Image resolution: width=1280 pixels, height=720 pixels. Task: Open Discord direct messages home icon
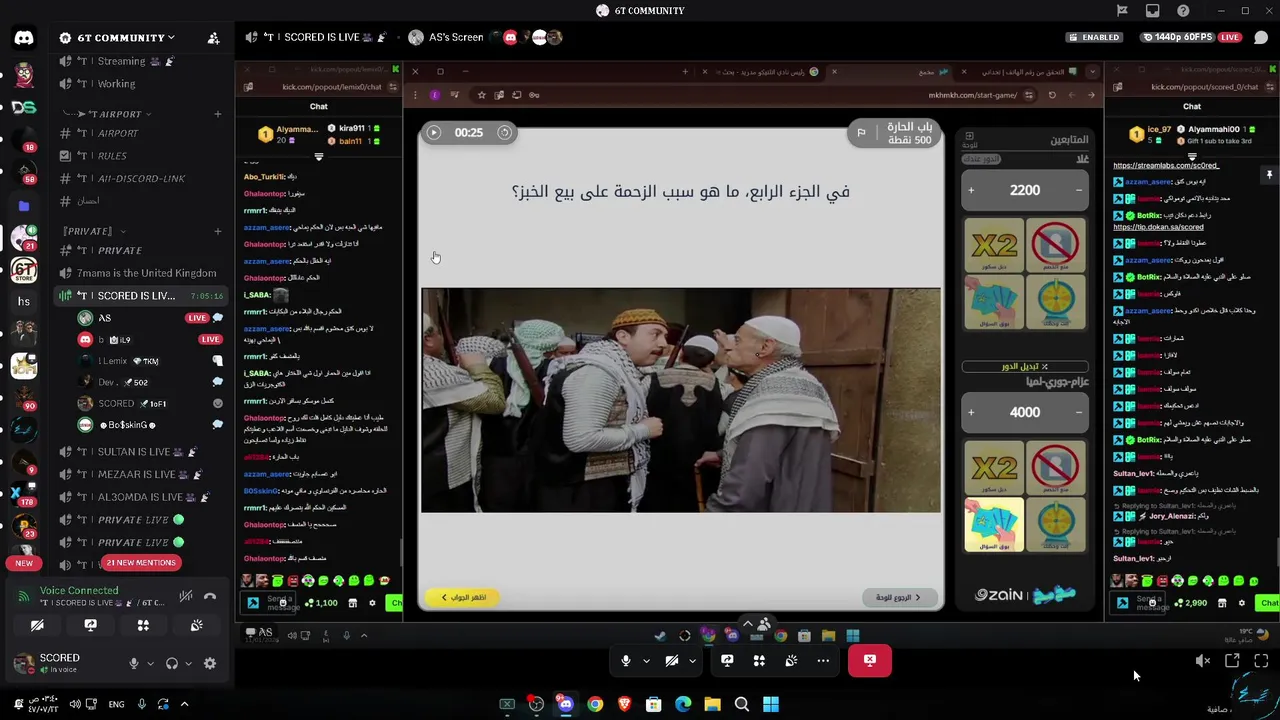tap(24, 38)
